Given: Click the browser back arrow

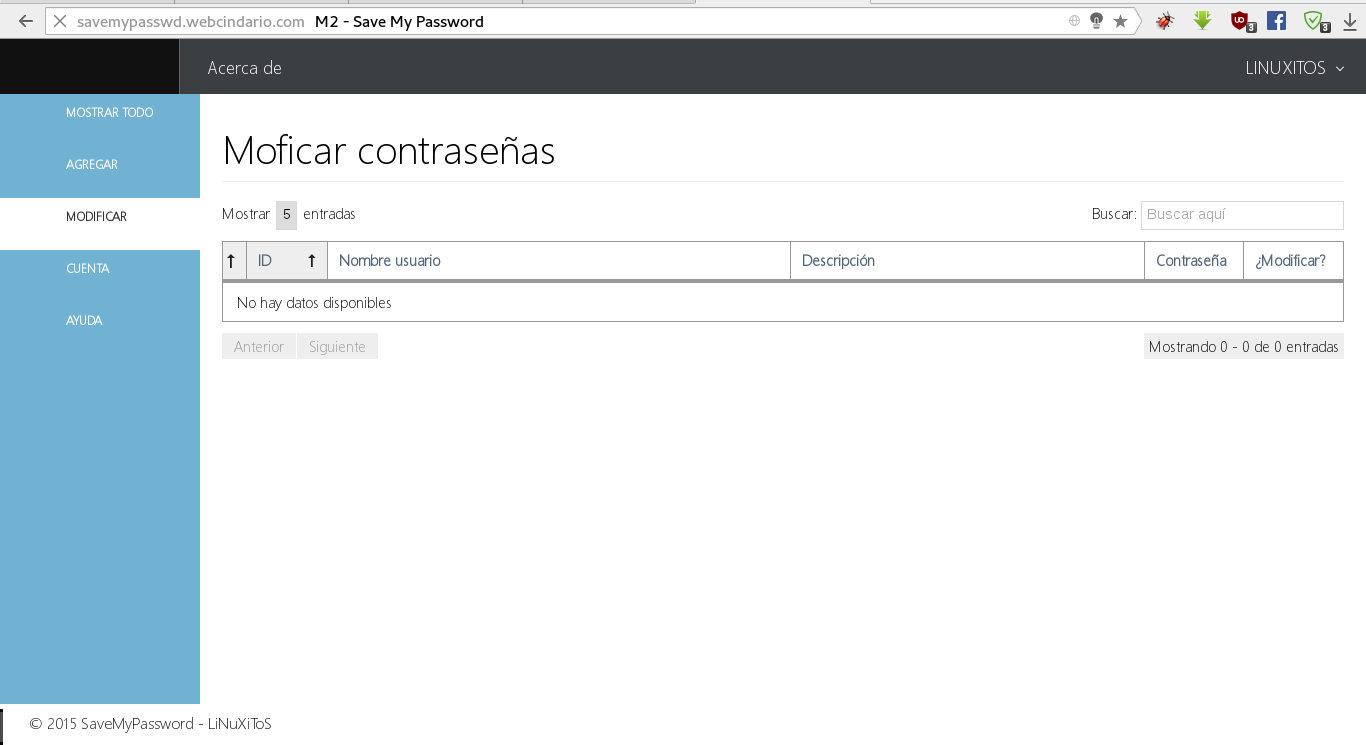Looking at the screenshot, I should click(x=26, y=21).
